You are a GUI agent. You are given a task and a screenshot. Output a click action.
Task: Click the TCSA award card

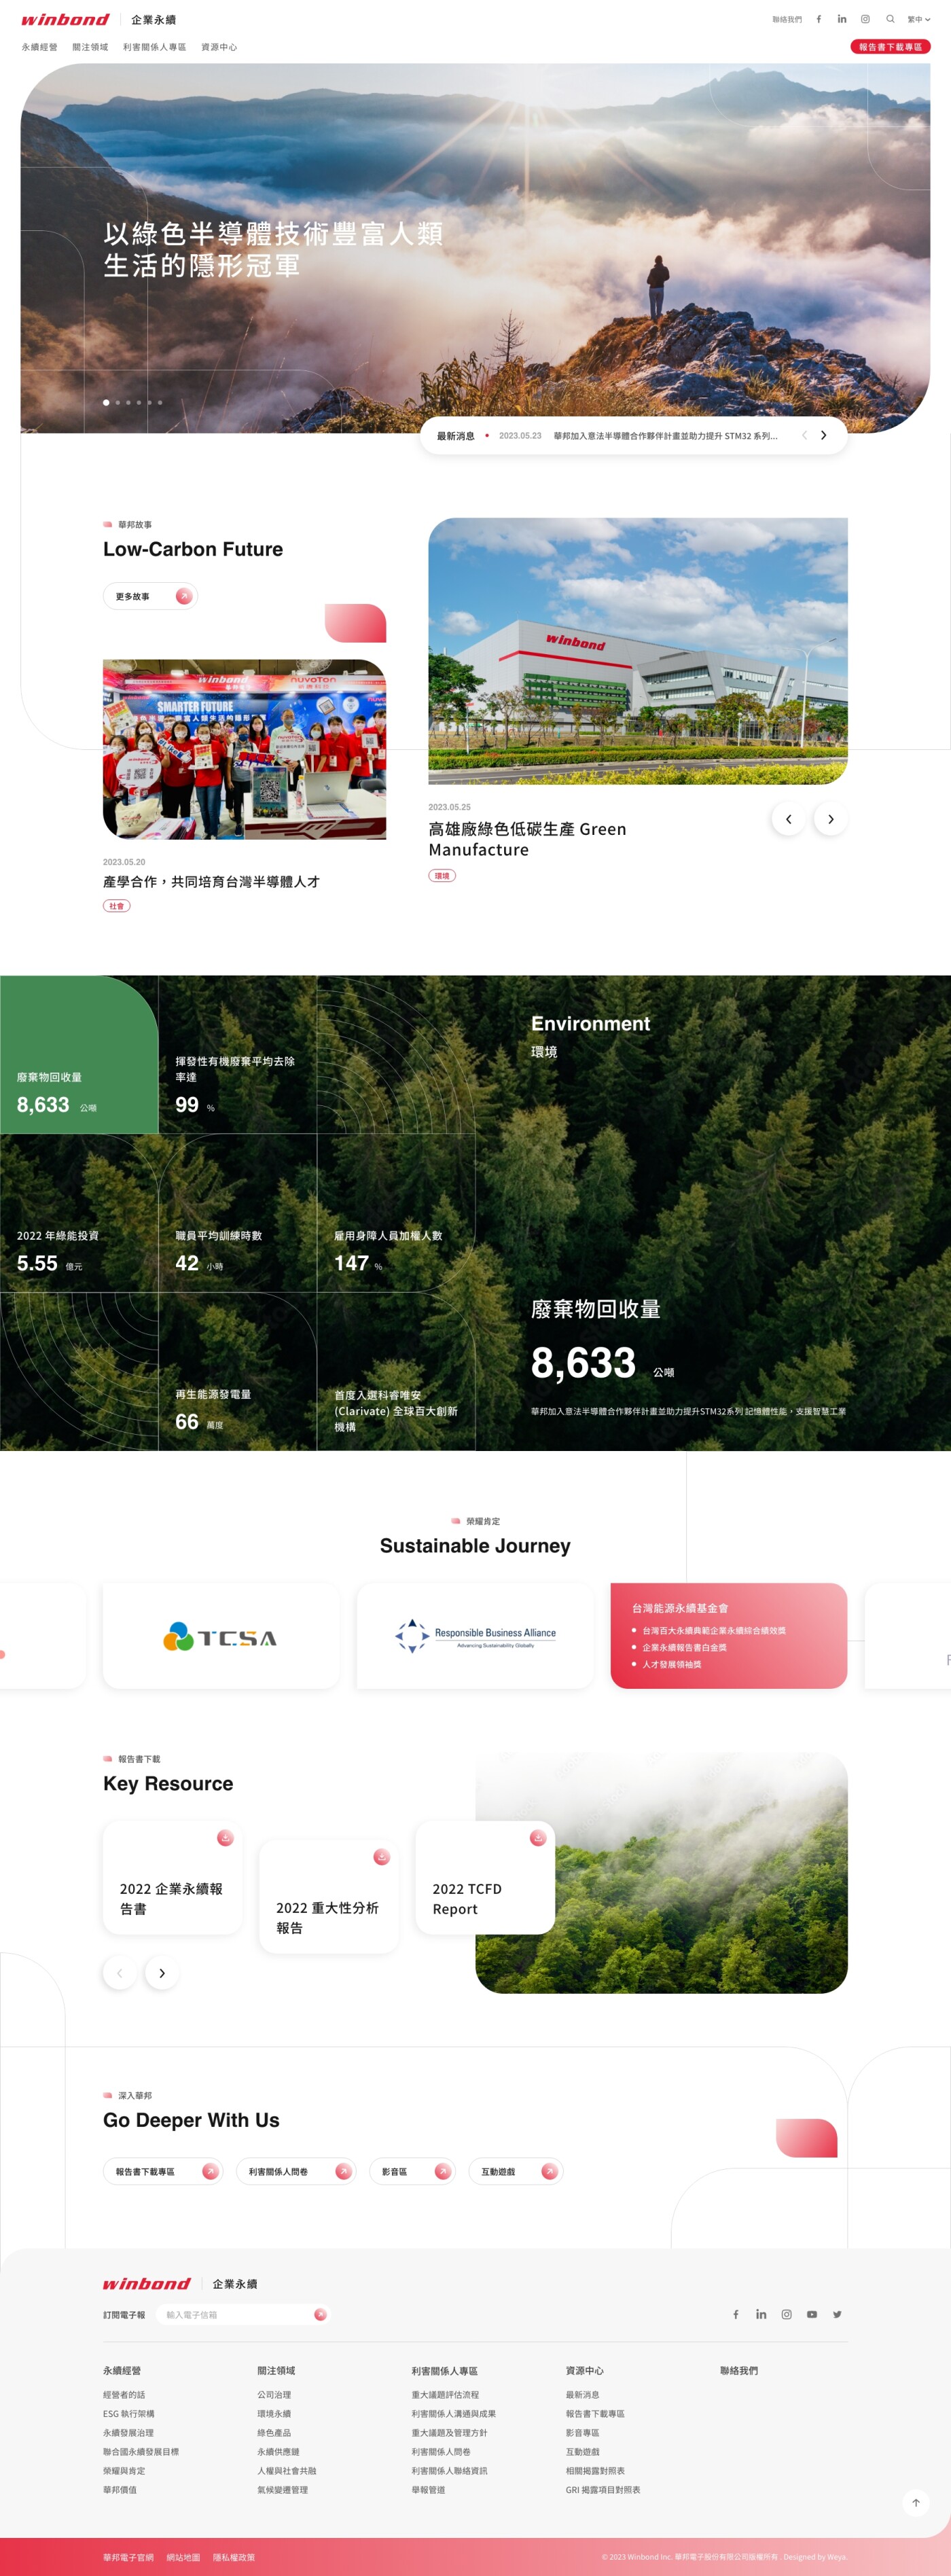tap(221, 1636)
